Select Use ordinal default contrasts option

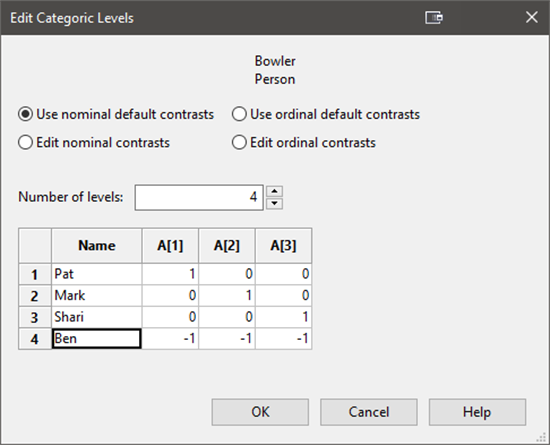click(x=326, y=114)
